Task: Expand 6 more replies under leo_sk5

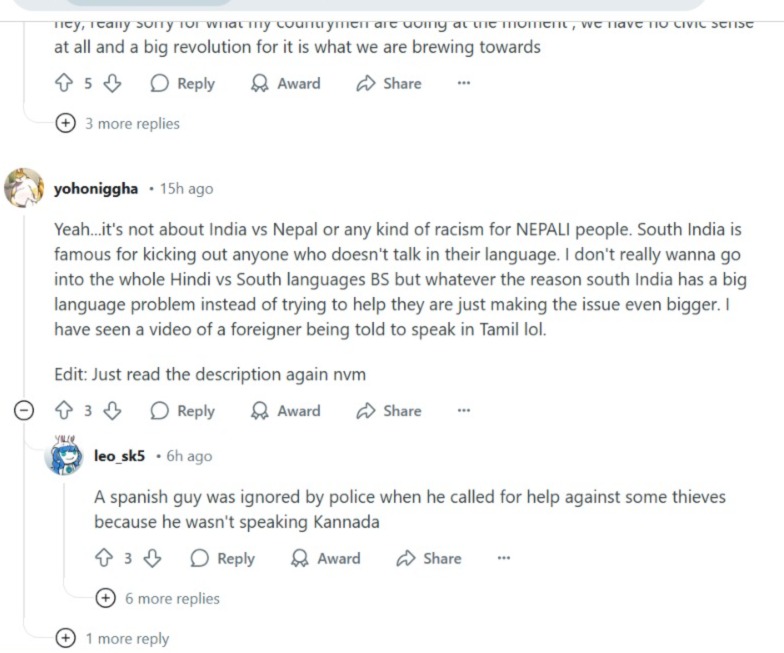Action: coord(105,599)
